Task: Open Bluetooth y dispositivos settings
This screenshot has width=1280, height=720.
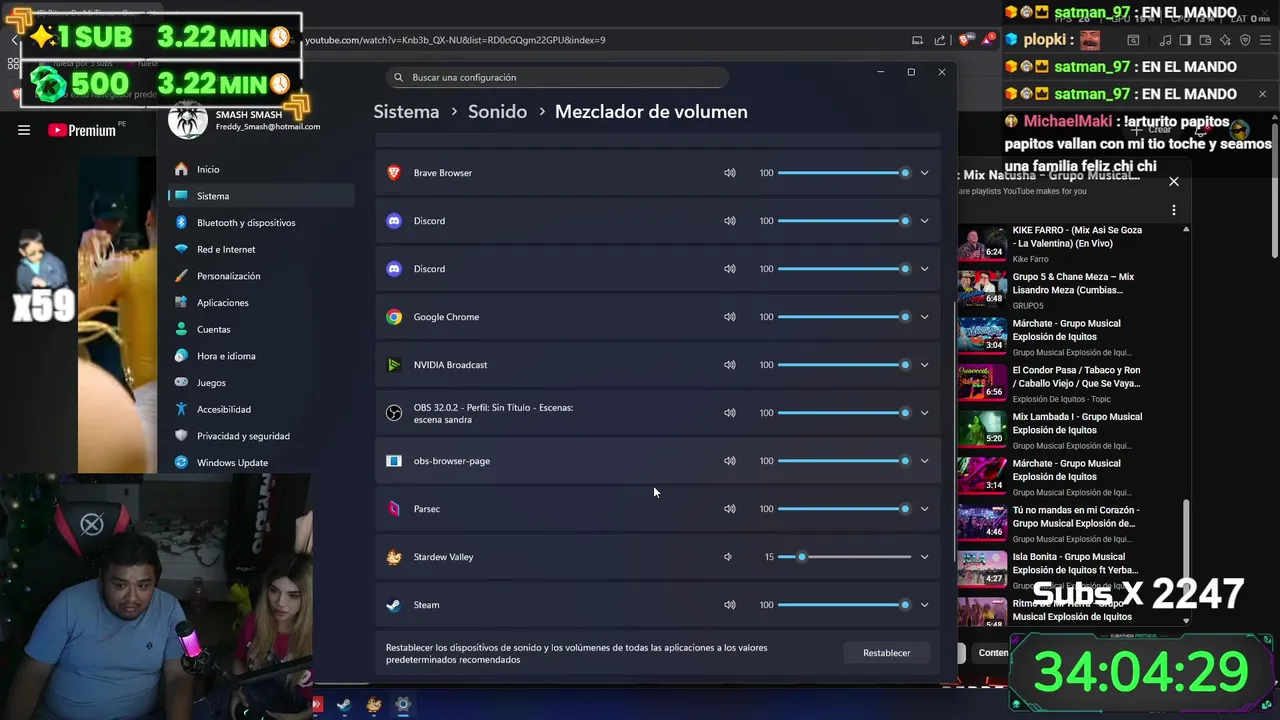Action: 261,222
